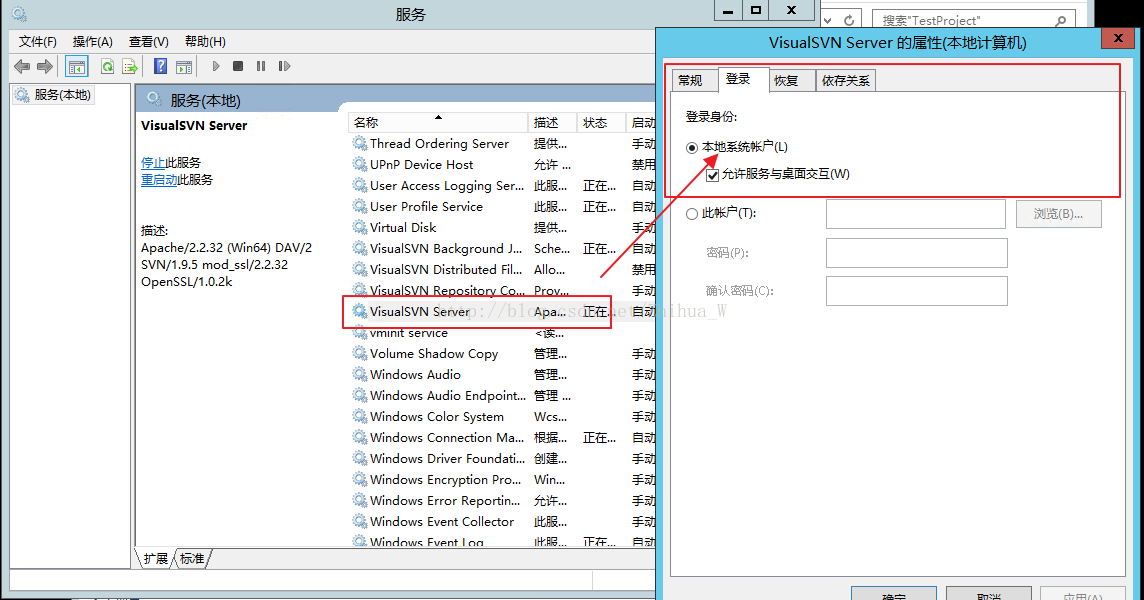Toggle 允许服务与桌面交互(W) checkbox

(x=713, y=175)
